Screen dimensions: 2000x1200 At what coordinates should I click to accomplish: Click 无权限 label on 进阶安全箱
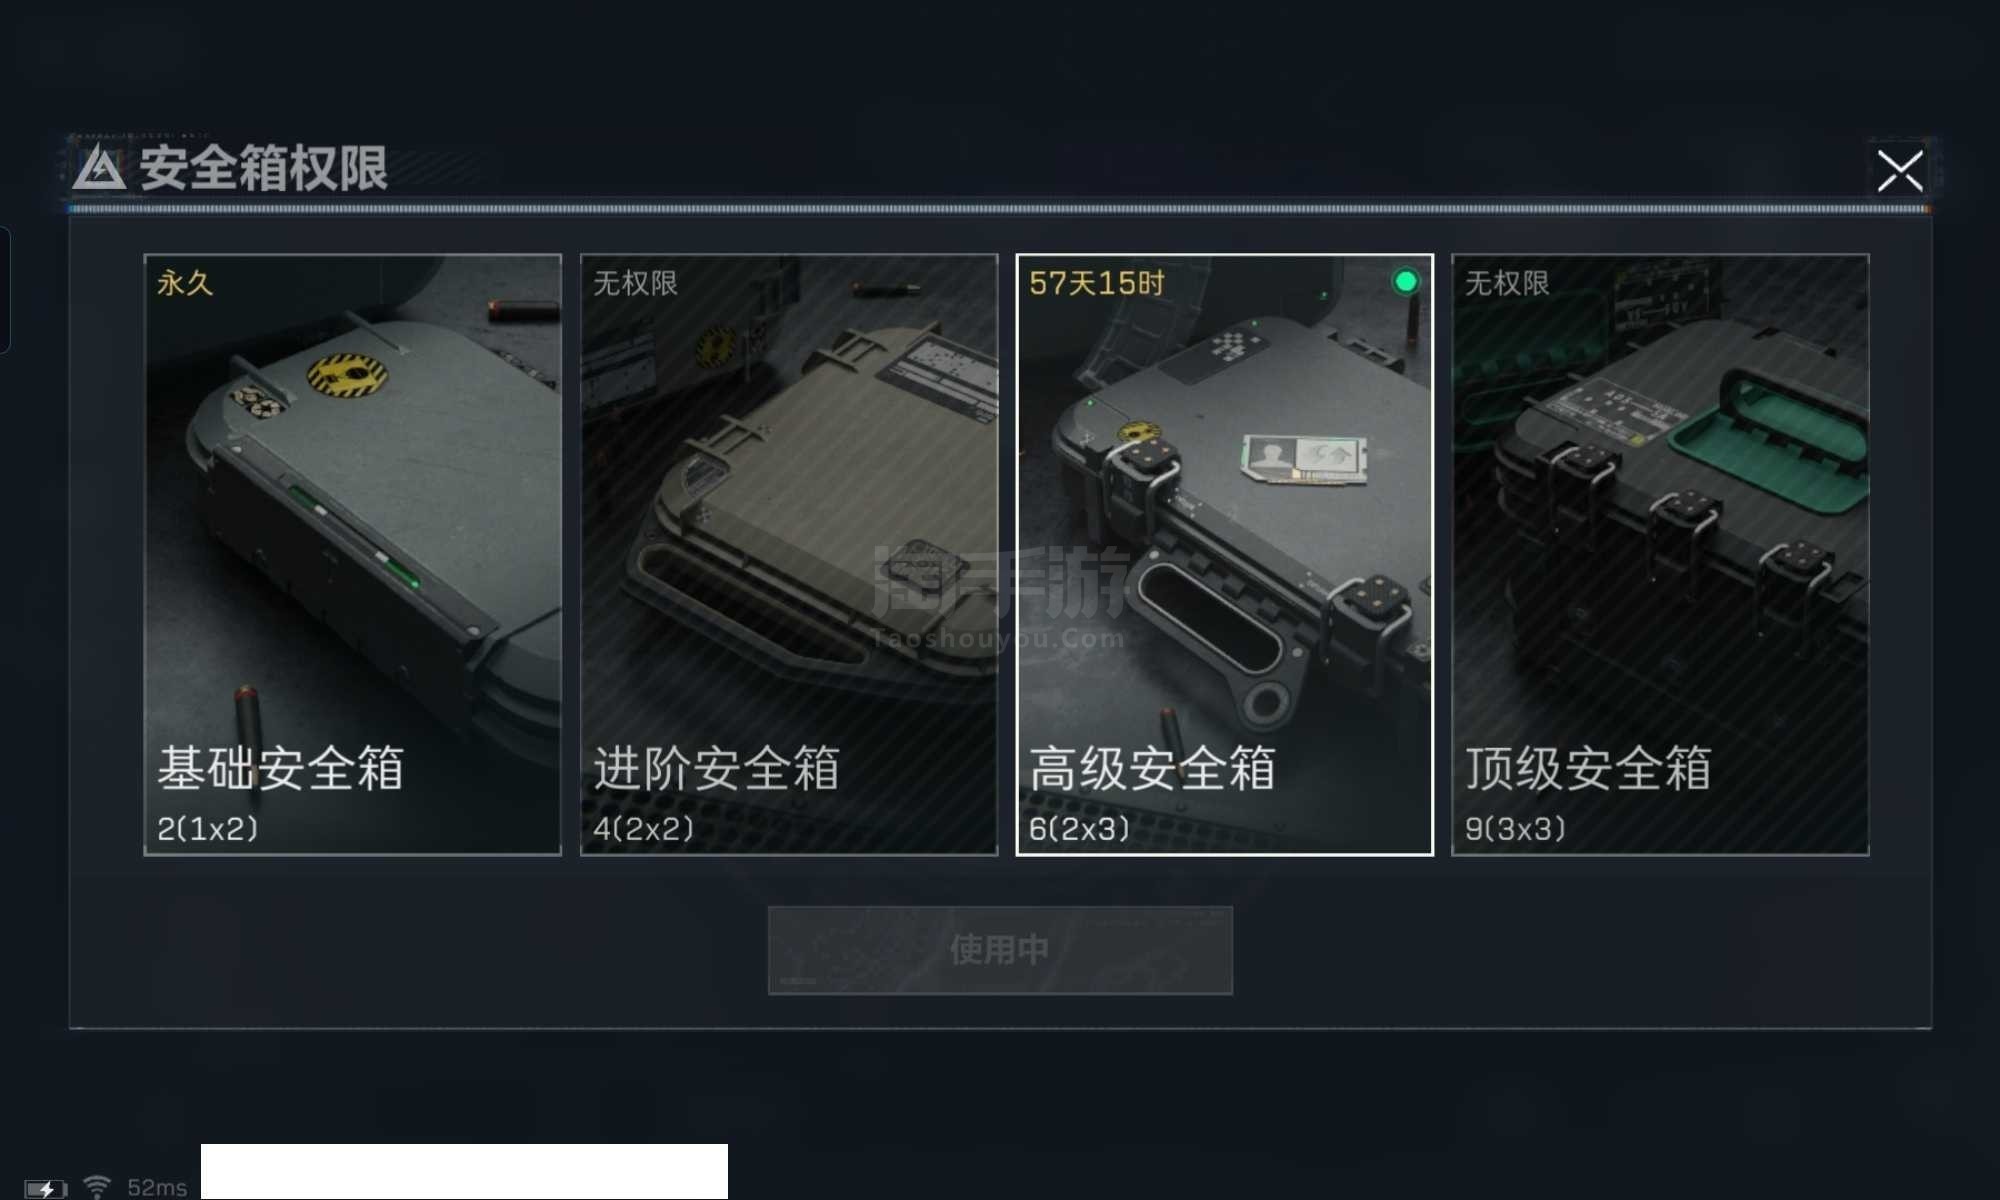[x=636, y=283]
